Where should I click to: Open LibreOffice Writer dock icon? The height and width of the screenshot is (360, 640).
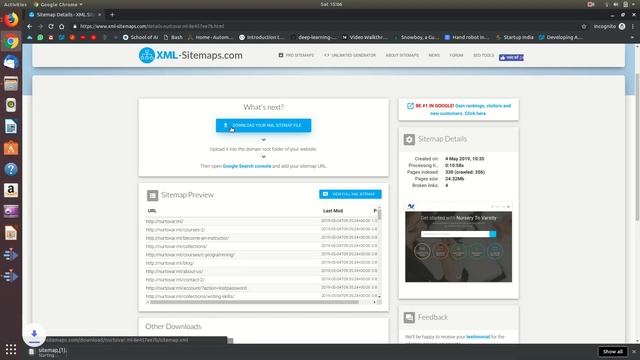point(11,127)
